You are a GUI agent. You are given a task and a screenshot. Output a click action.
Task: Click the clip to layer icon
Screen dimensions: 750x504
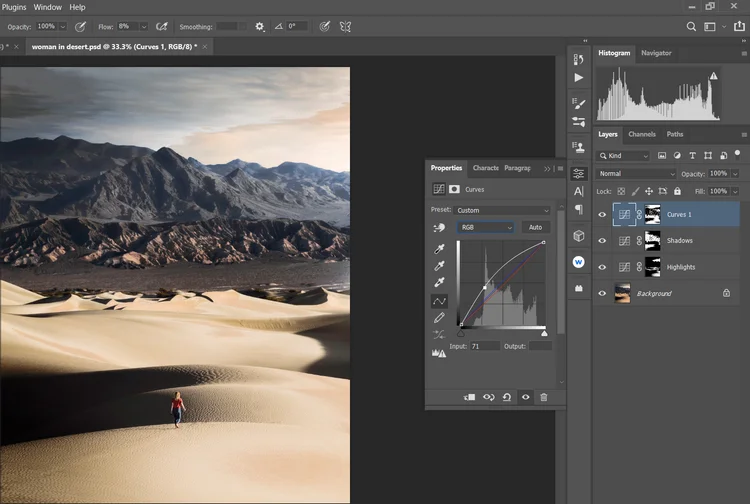tap(470, 397)
